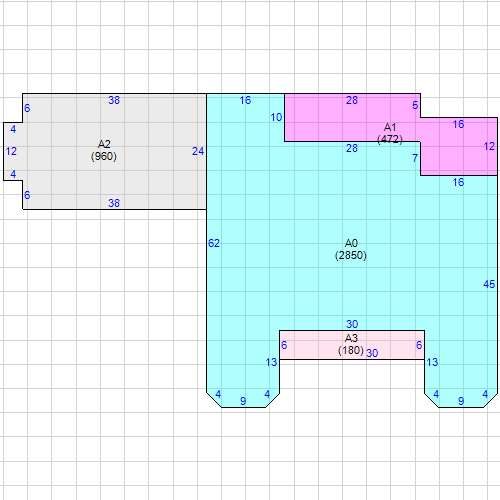
Task: Select the A0 area name label
Action: pos(351,243)
